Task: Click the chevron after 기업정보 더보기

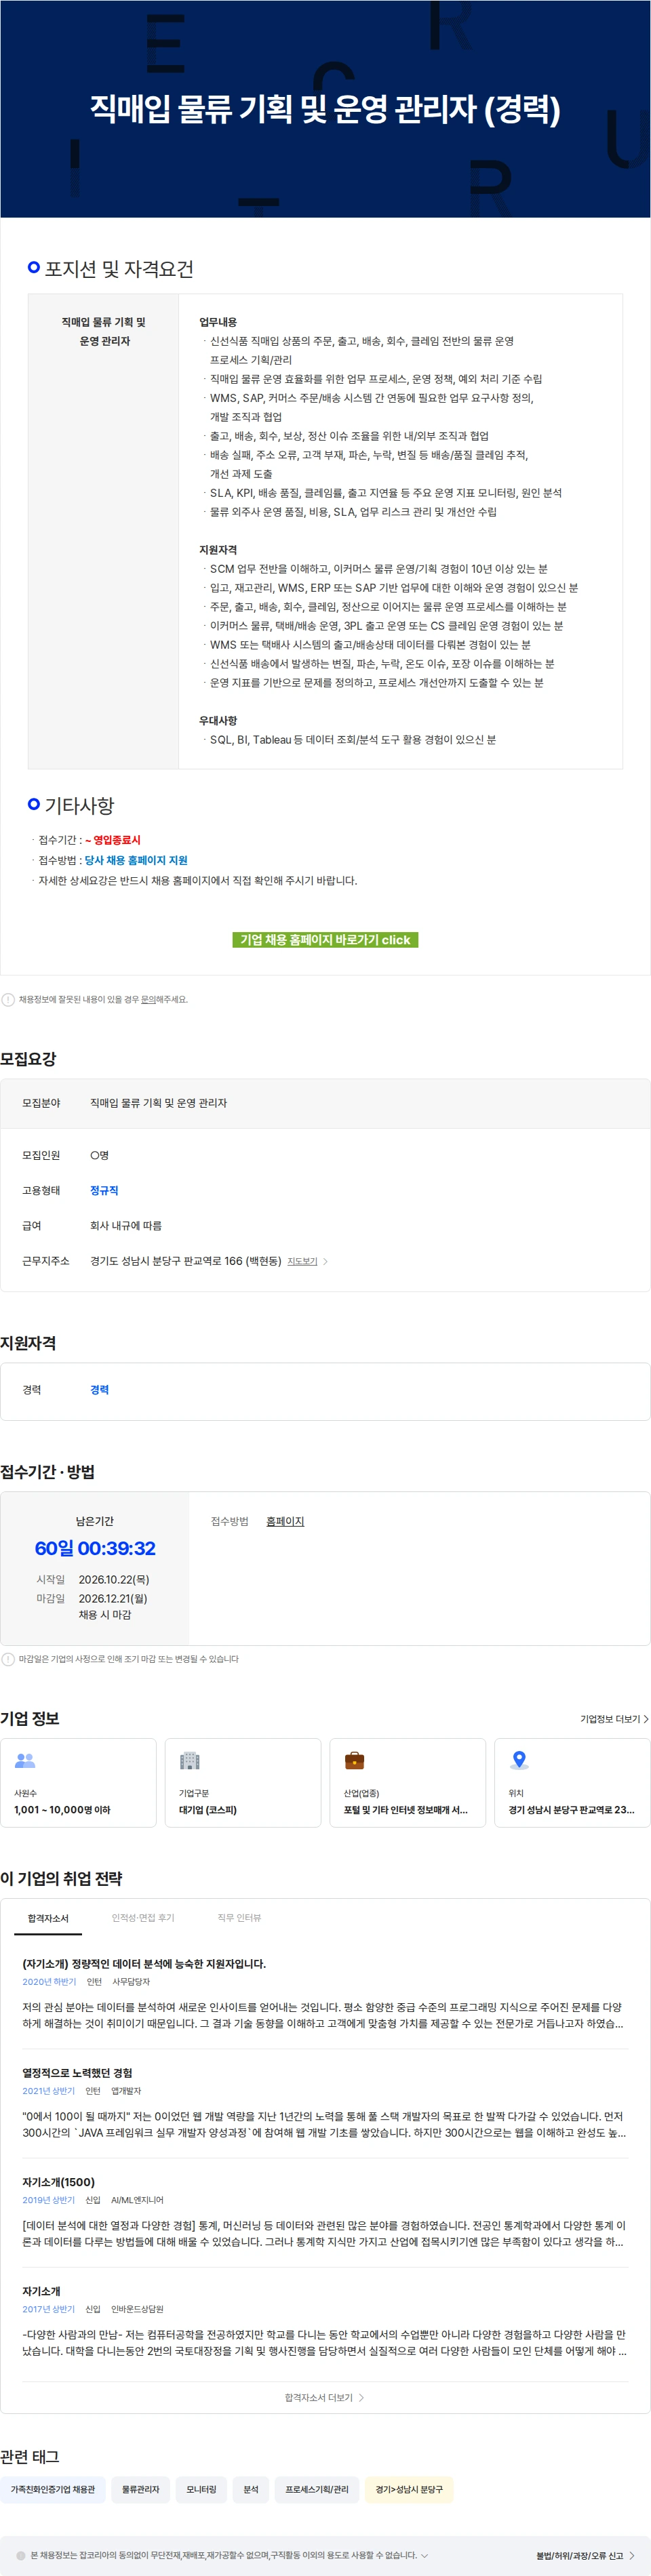Action: coord(646,1719)
